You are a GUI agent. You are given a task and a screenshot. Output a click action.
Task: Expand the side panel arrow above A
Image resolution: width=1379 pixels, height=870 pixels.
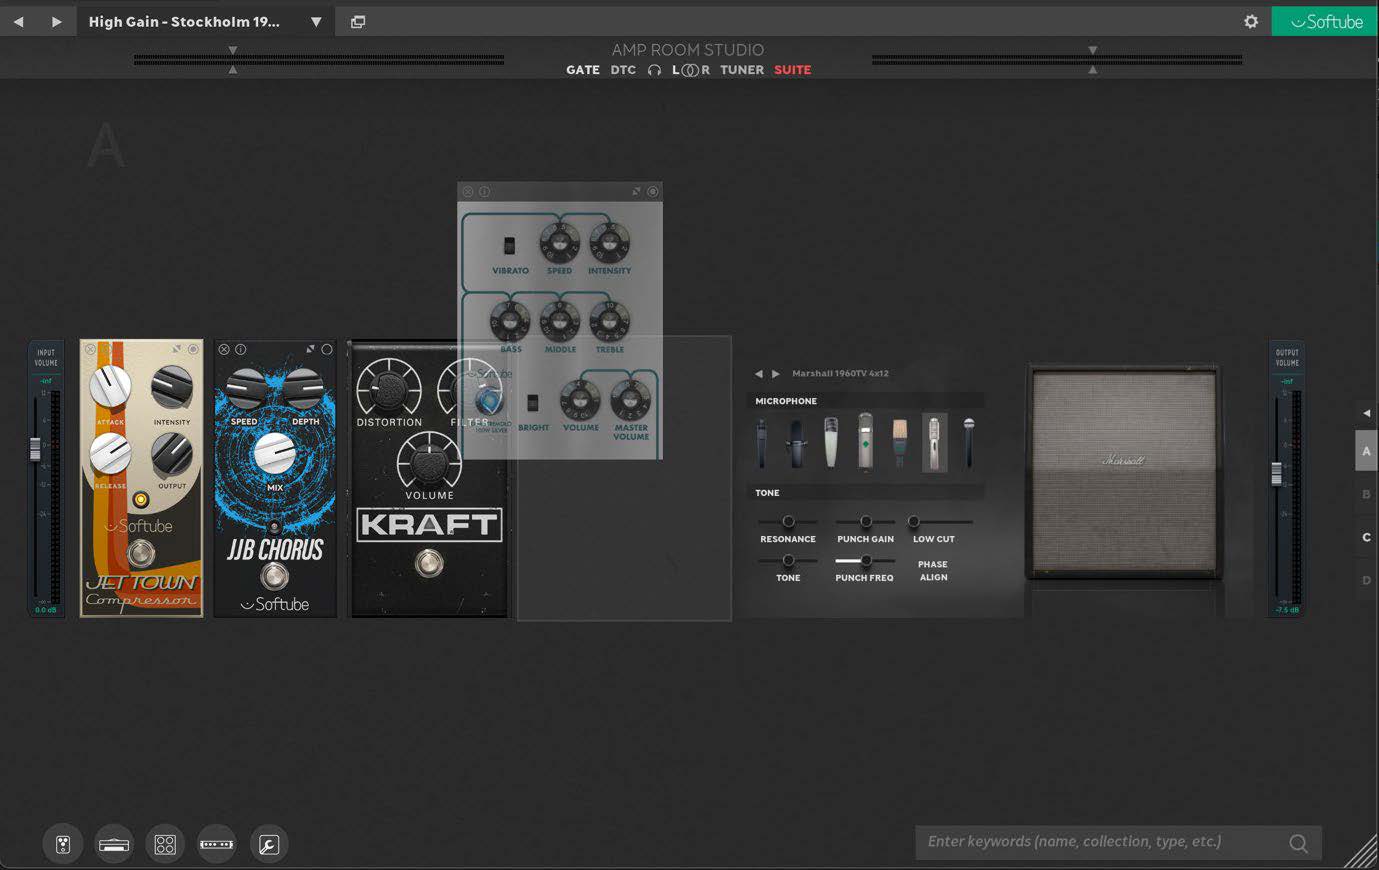(x=1366, y=413)
